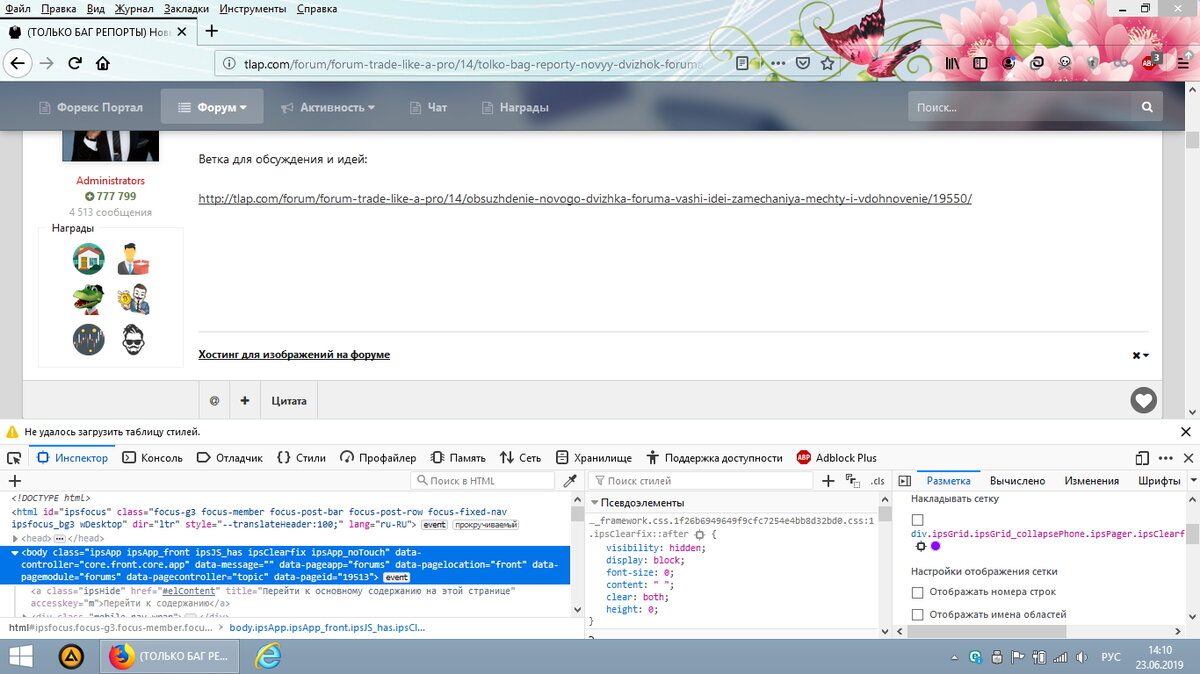Switch to the 'Консоль' tab

tap(152, 458)
